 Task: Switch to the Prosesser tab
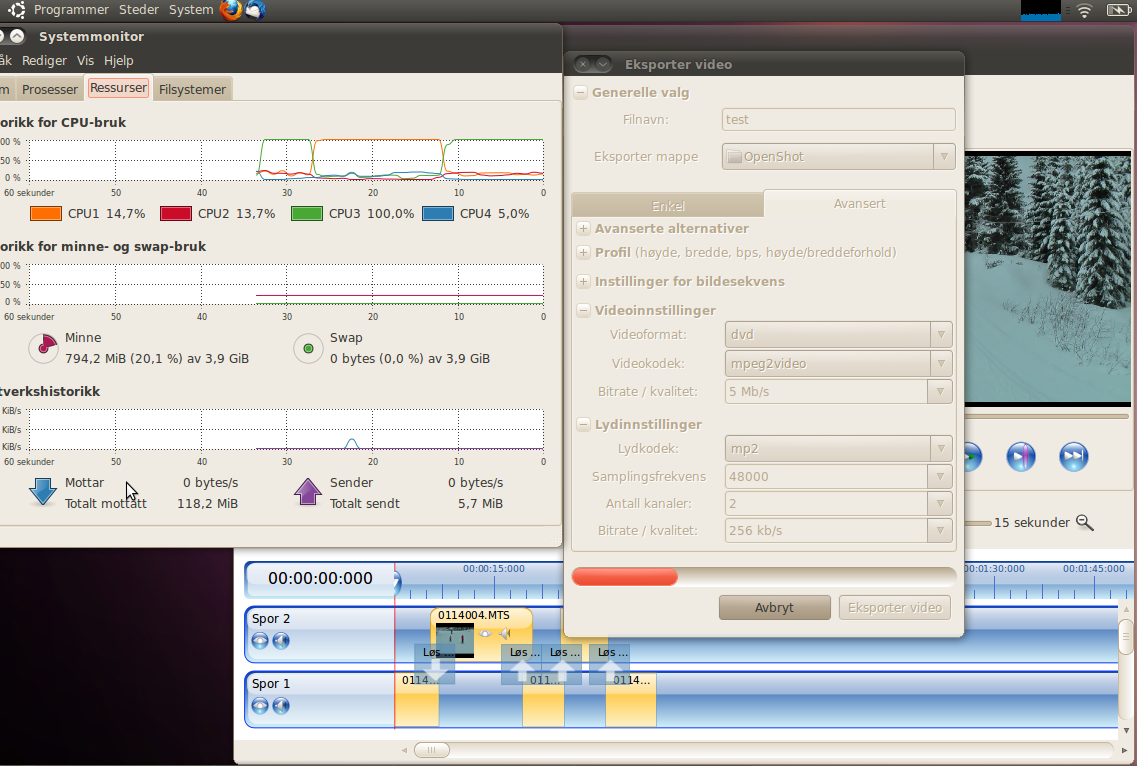50,89
